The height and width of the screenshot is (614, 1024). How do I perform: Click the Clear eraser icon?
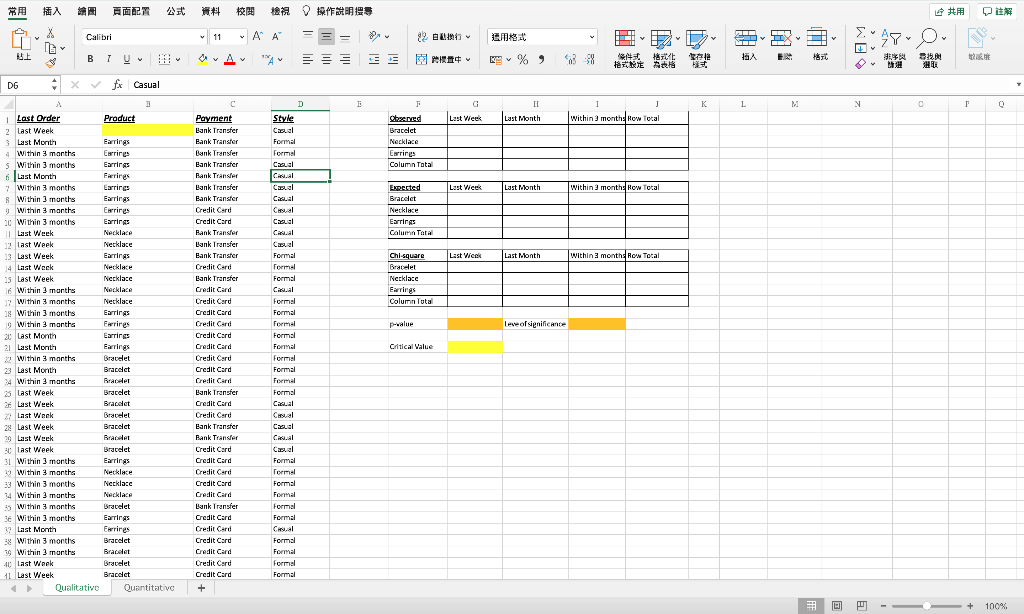click(861, 63)
